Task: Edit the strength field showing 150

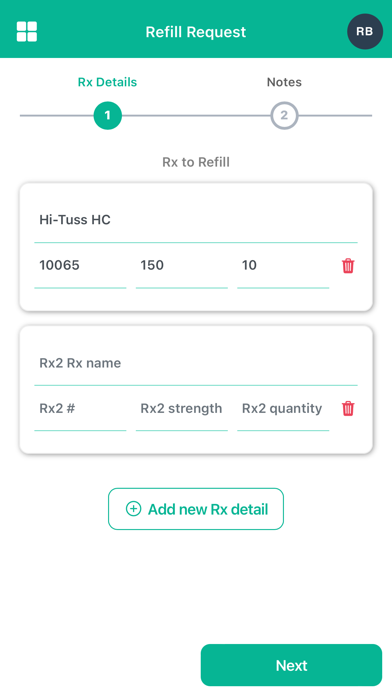Action: pyautogui.click(x=182, y=266)
